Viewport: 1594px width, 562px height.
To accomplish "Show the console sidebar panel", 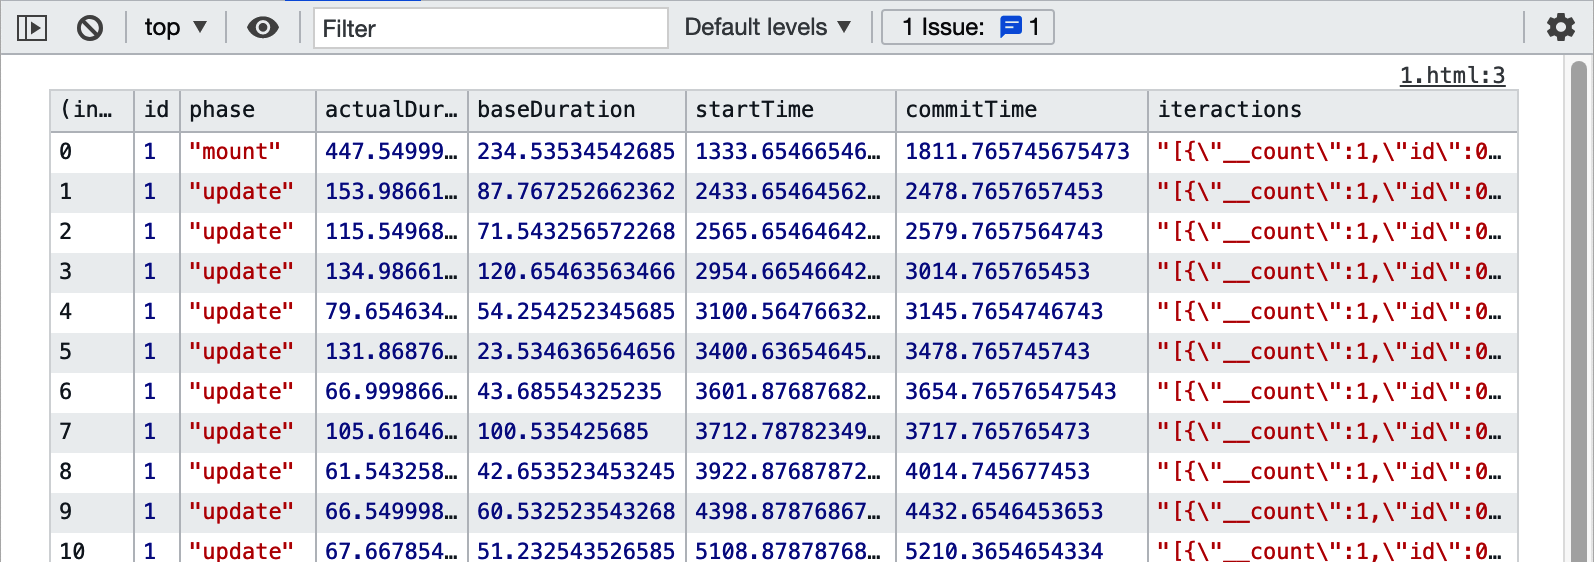I will point(32,28).
